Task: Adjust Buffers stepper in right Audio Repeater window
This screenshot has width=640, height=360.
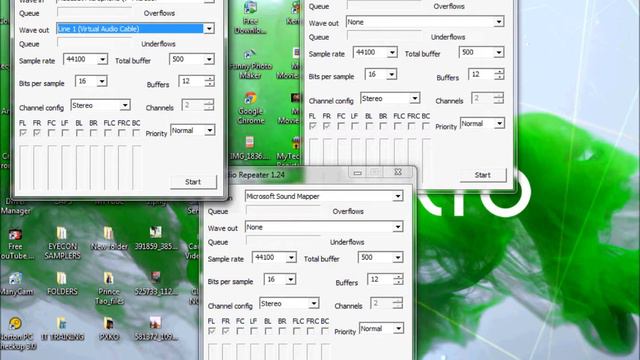Action: [499, 74]
